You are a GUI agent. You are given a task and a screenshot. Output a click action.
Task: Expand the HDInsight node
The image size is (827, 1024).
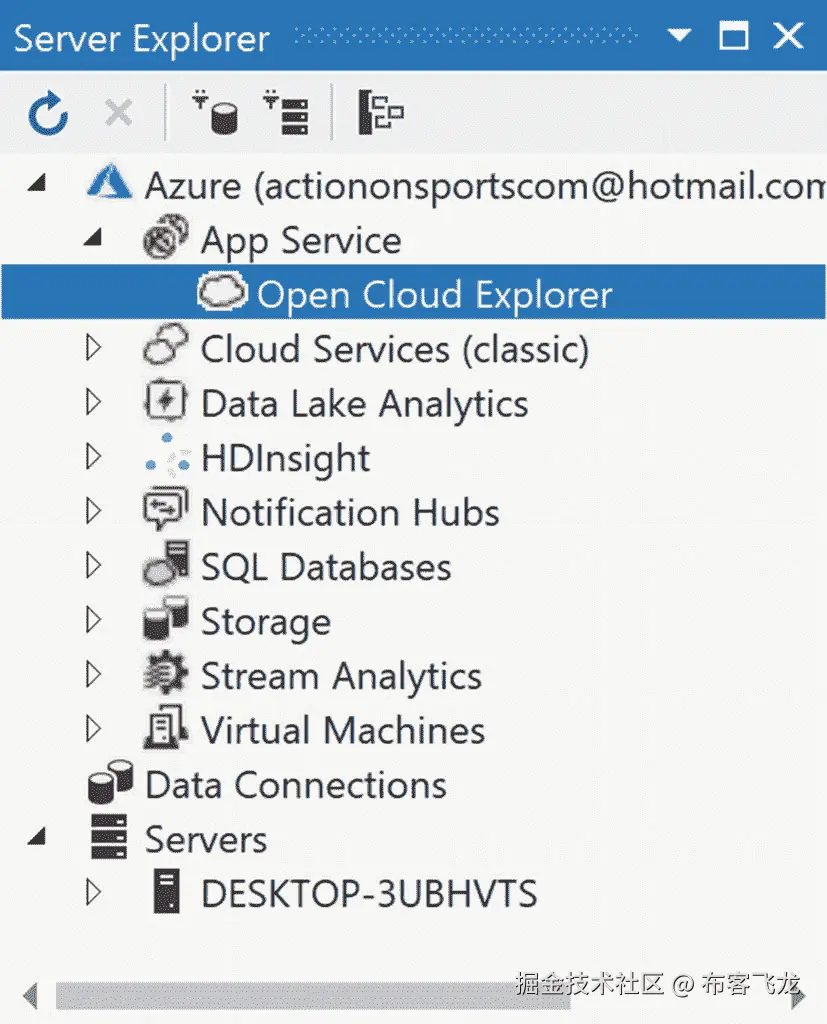(93, 456)
